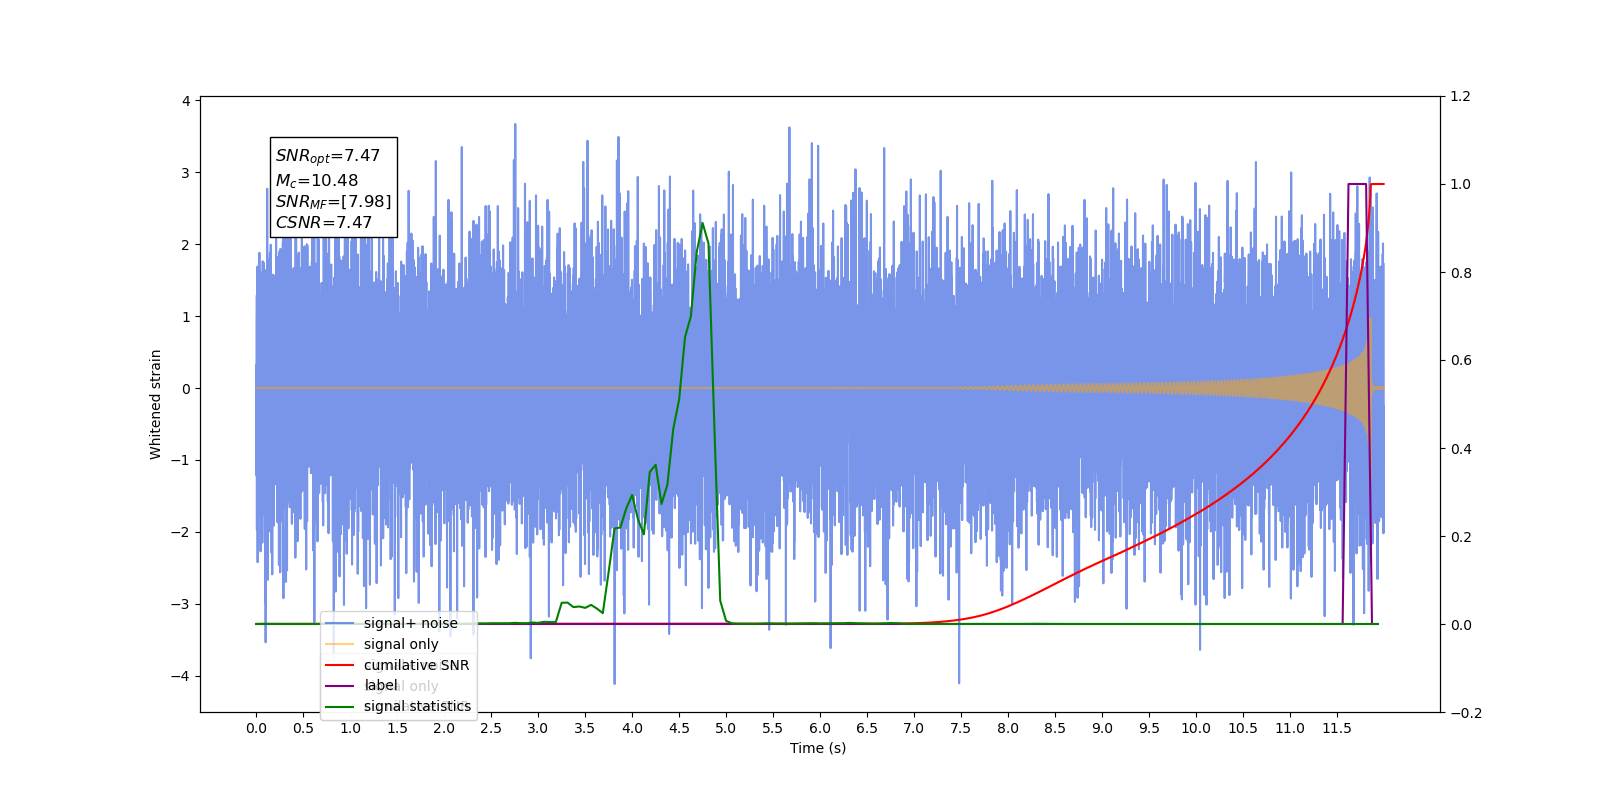This screenshot has width=1600, height=800.
Task: Click the 'Time (s)' x-axis label
Action: pyautogui.click(x=818, y=748)
